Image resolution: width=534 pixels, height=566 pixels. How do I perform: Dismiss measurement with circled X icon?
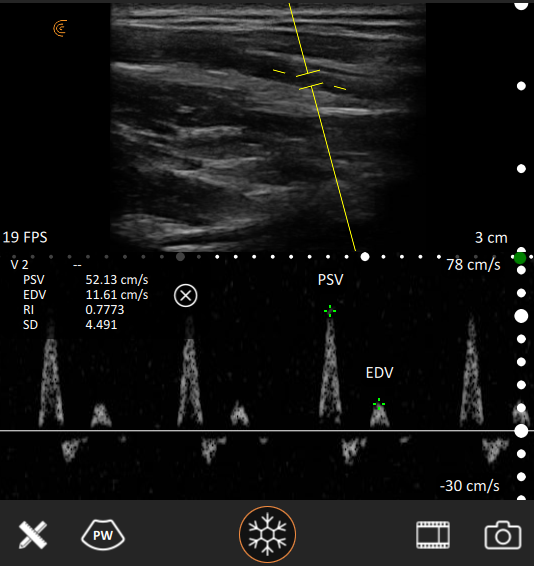pyautogui.click(x=186, y=296)
